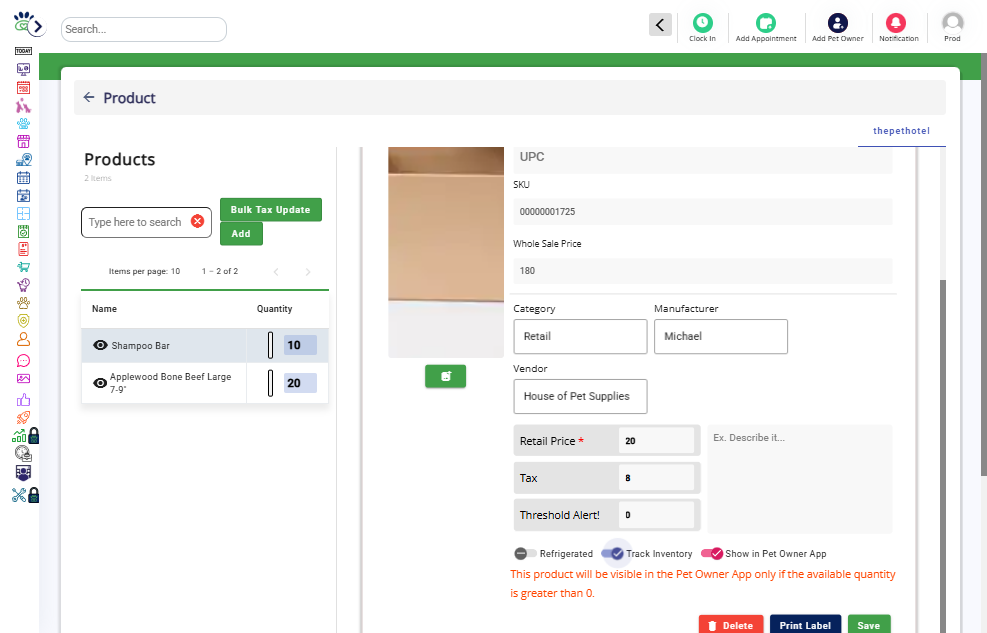The image size is (987, 633).
Task: Open the photo gallery sidebar icon
Action: tap(23, 379)
